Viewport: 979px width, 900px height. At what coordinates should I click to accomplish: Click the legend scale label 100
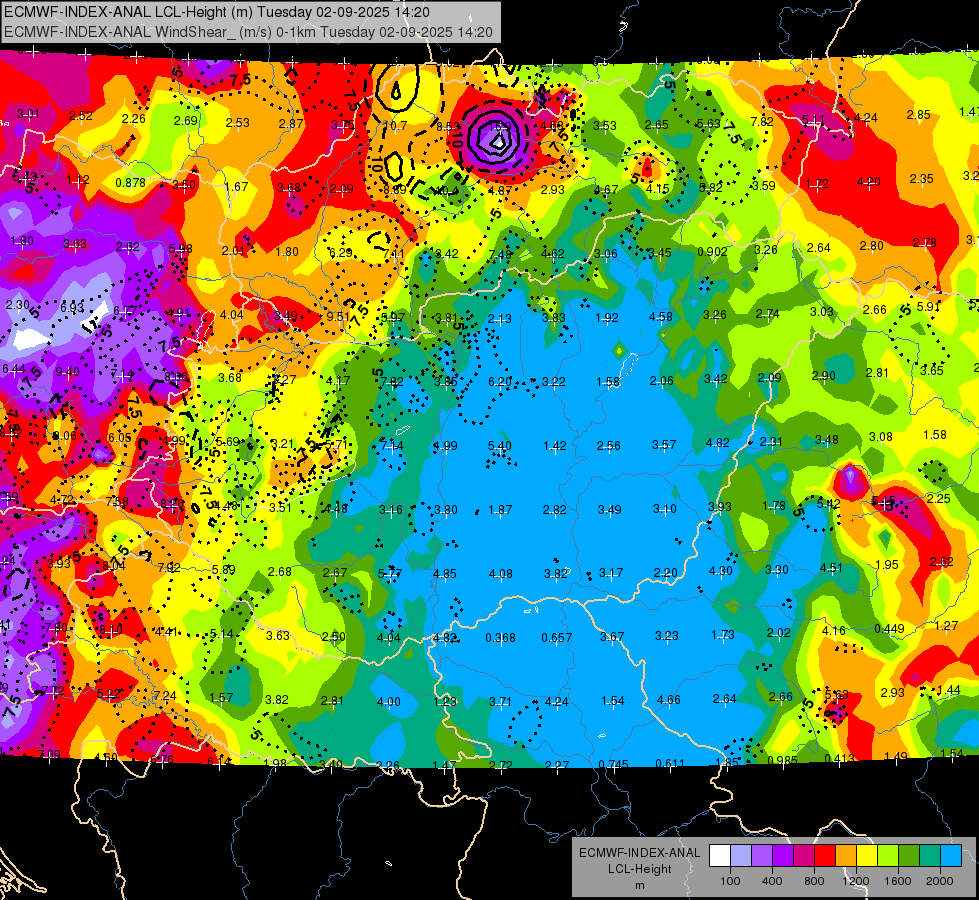(x=730, y=881)
